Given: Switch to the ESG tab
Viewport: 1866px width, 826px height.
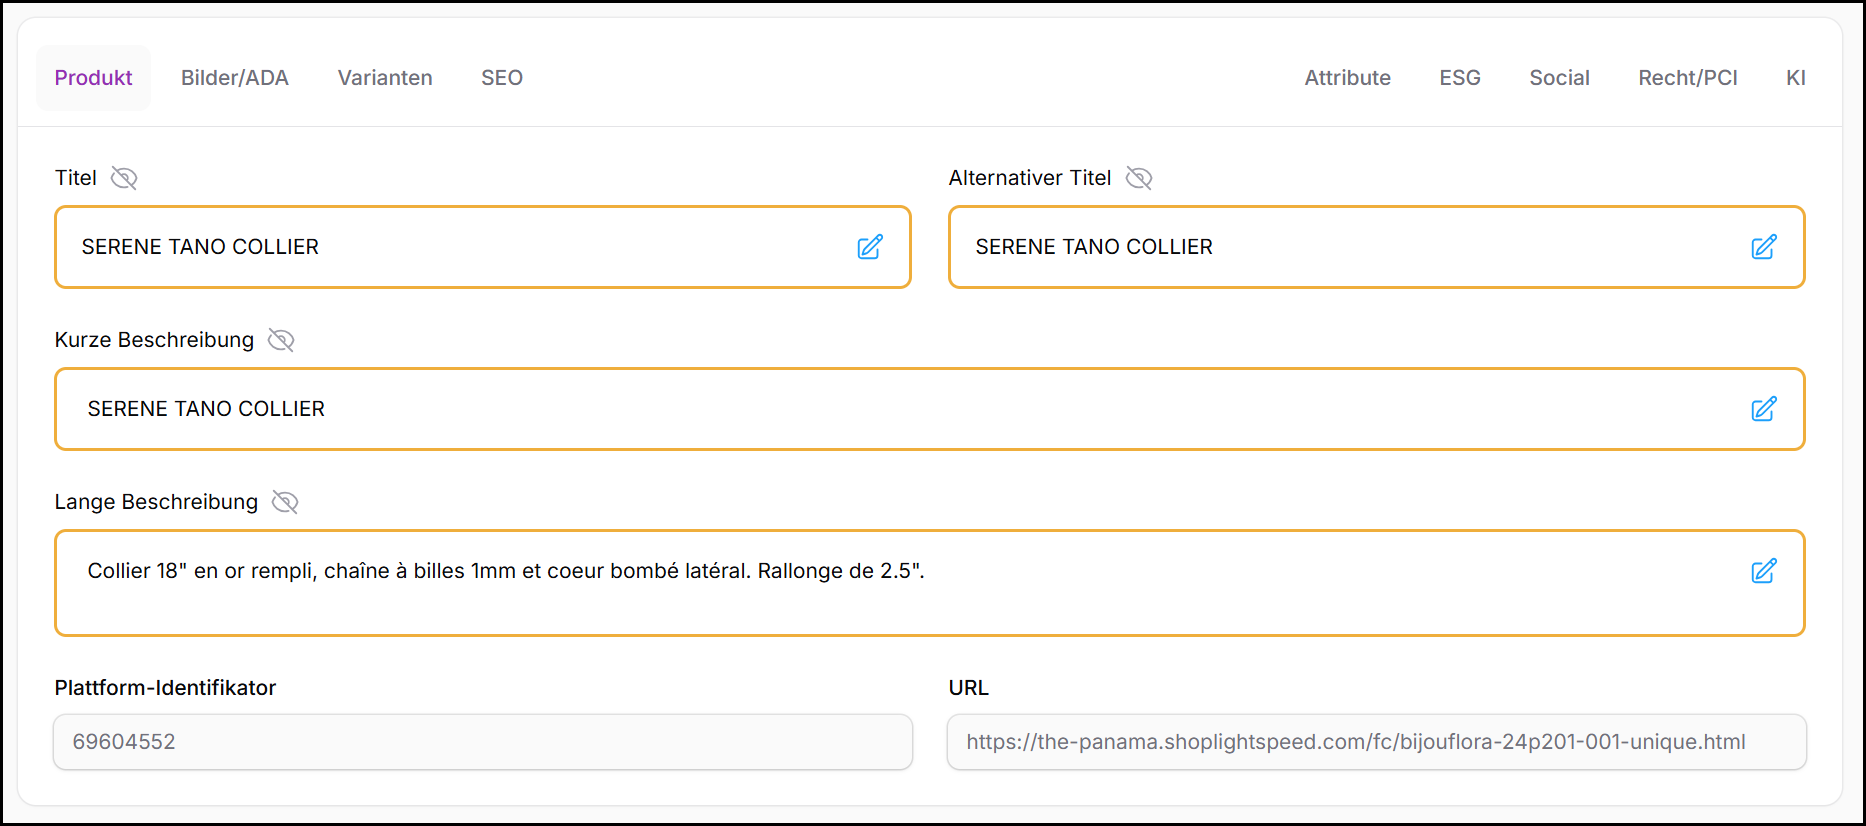Looking at the screenshot, I should [x=1459, y=78].
